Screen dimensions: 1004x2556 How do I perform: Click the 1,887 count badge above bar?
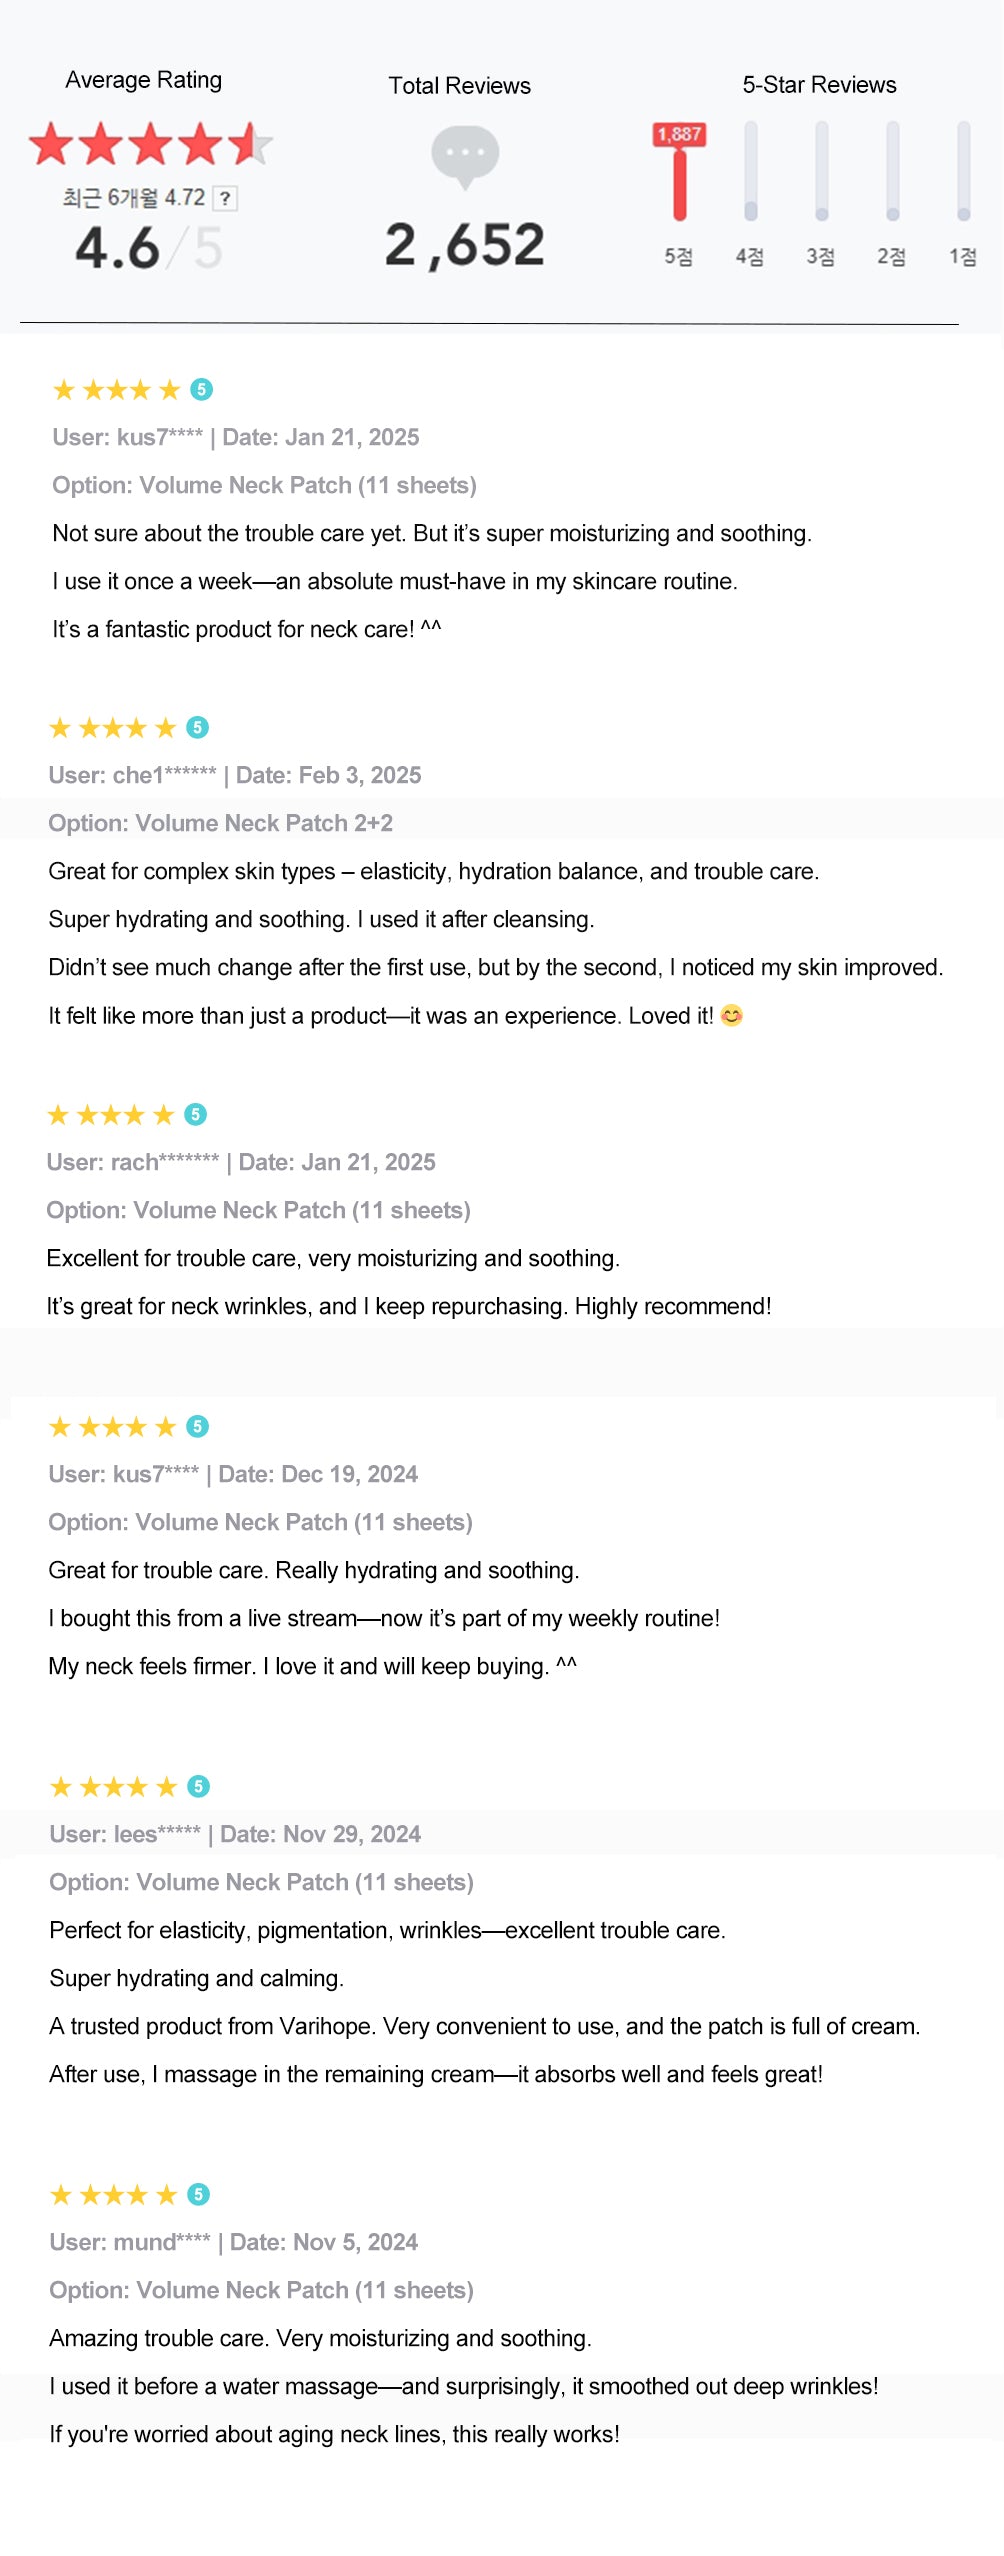[680, 134]
